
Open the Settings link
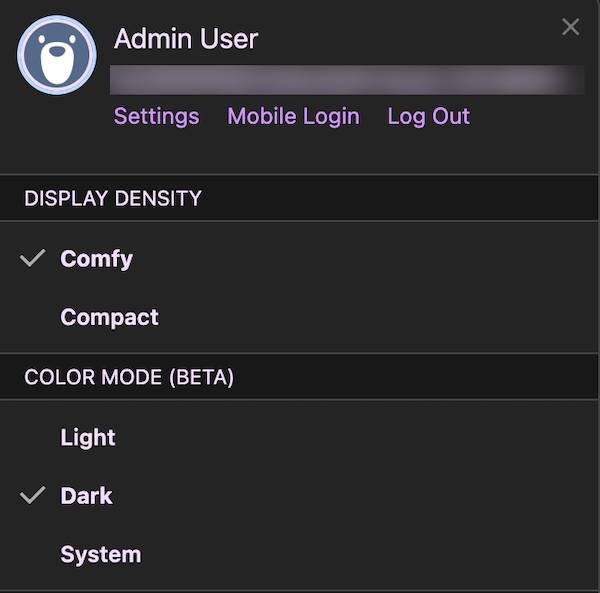pos(157,116)
